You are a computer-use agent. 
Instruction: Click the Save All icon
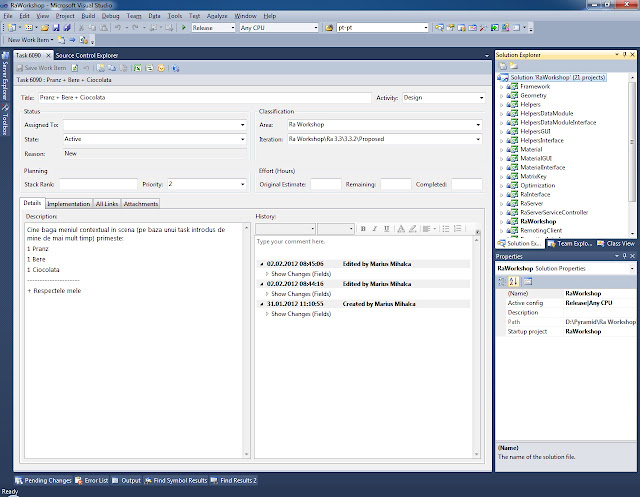click(x=67, y=28)
